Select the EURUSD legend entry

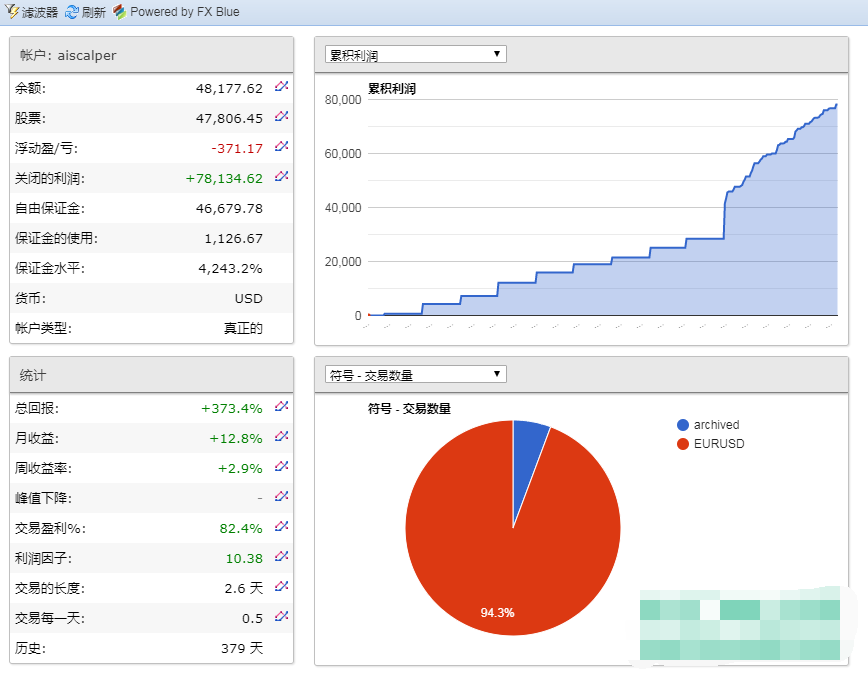pos(718,443)
